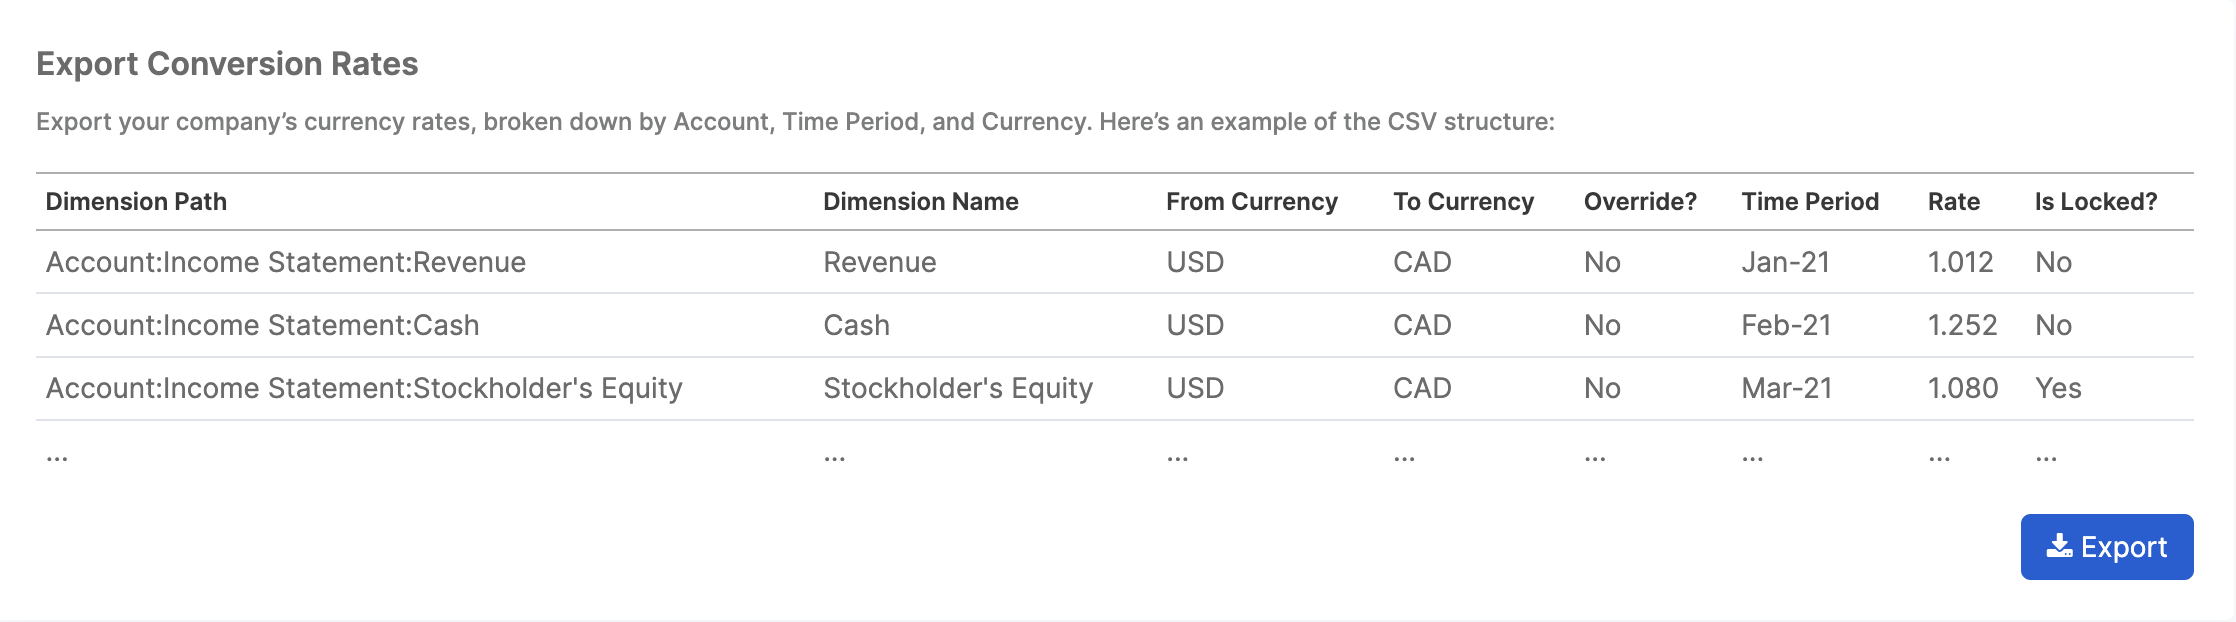
Task: Select the Dimension Path column header
Action: pos(136,202)
